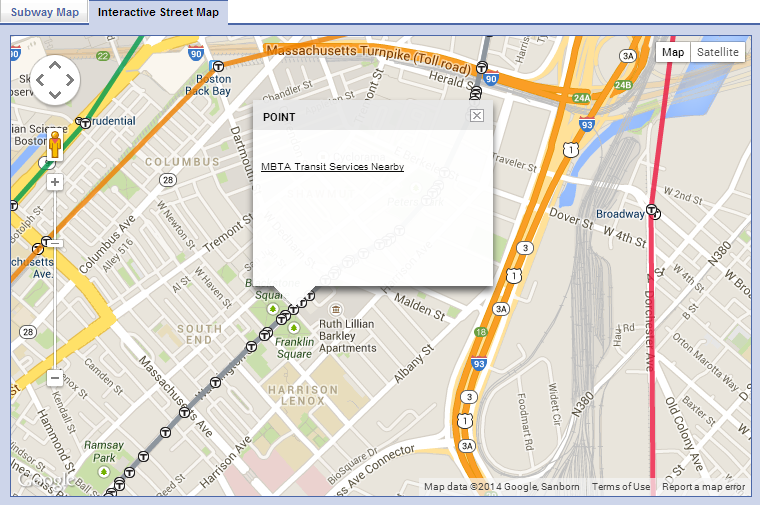Switch map view to Satellite

pos(717,52)
